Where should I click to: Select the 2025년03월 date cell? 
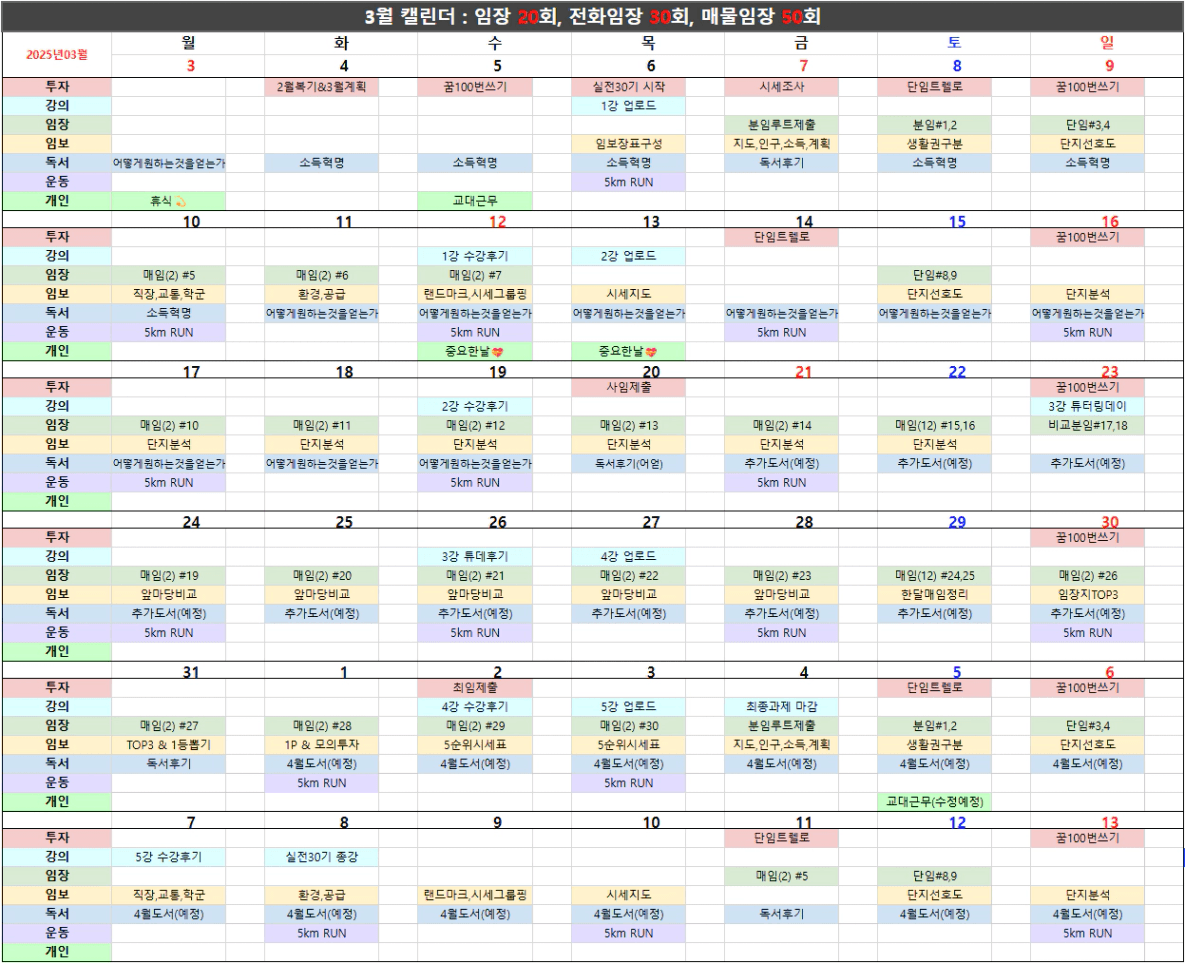pyautogui.click(x=57, y=54)
